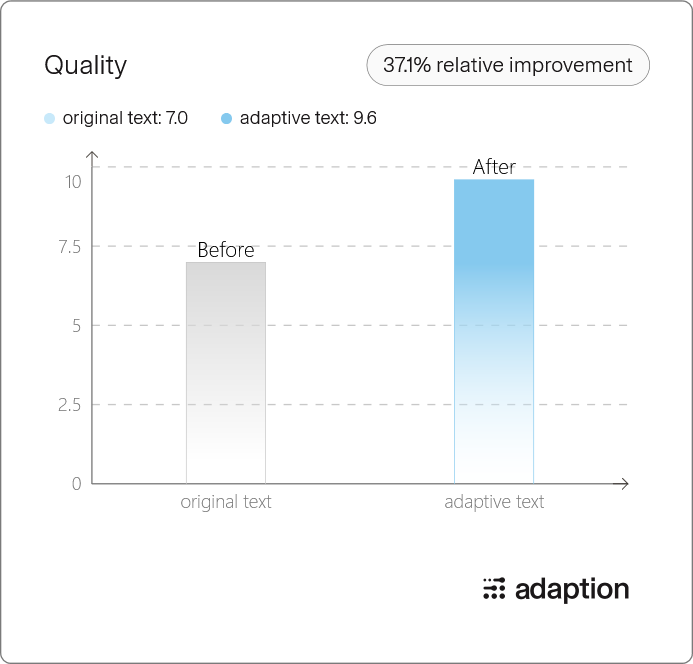The width and height of the screenshot is (693, 664).
Task: Click the 'original text' x-axis label
Action: [226, 502]
